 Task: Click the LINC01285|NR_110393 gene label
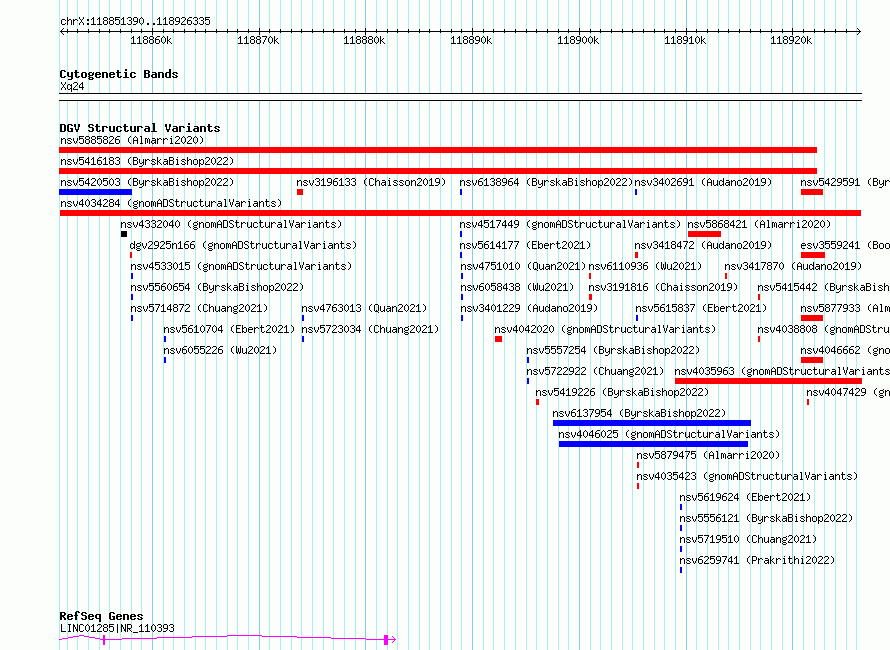pos(117,628)
